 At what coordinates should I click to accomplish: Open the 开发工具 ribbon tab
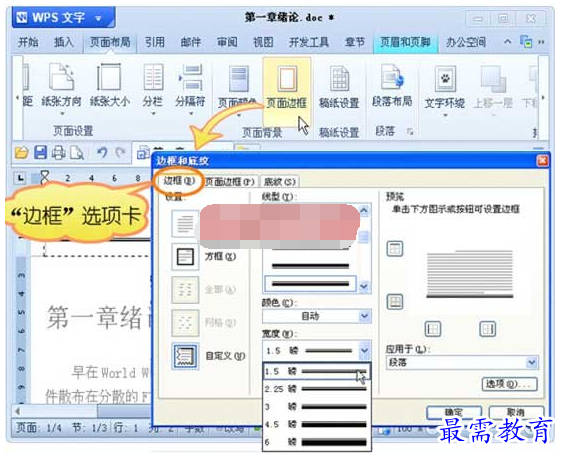(x=308, y=42)
